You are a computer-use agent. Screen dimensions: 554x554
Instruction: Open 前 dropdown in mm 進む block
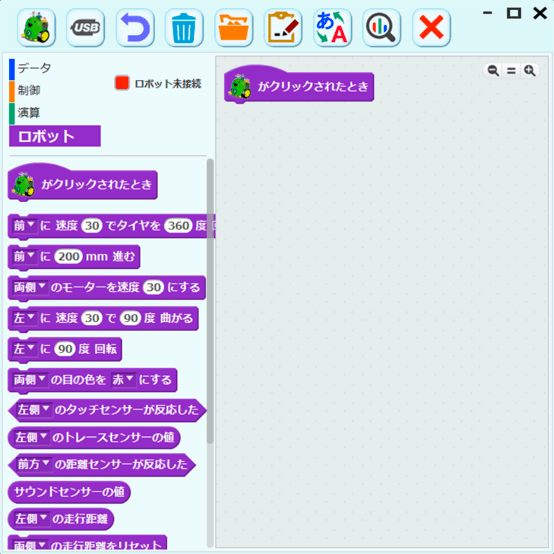[24, 256]
